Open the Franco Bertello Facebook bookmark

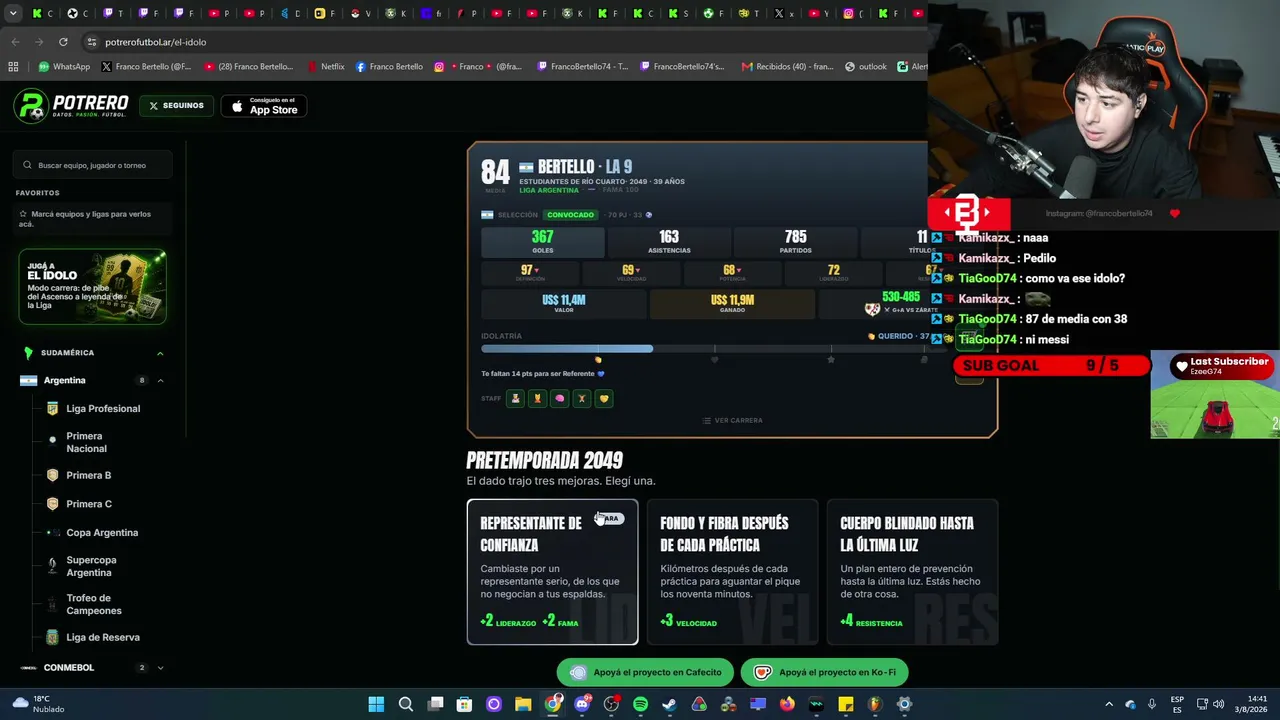pyautogui.click(x=389, y=67)
